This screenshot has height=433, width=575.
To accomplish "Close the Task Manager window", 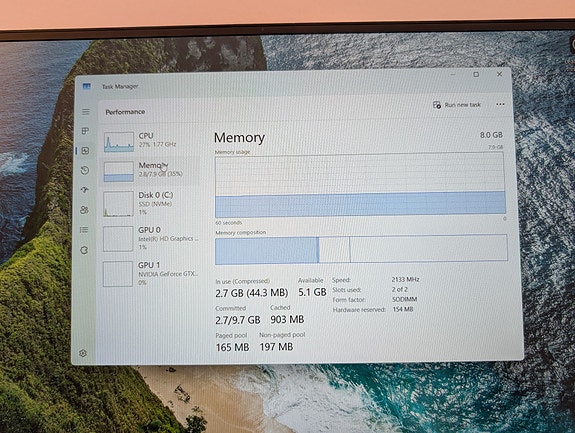I will pyautogui.click(x=499, y=74).
